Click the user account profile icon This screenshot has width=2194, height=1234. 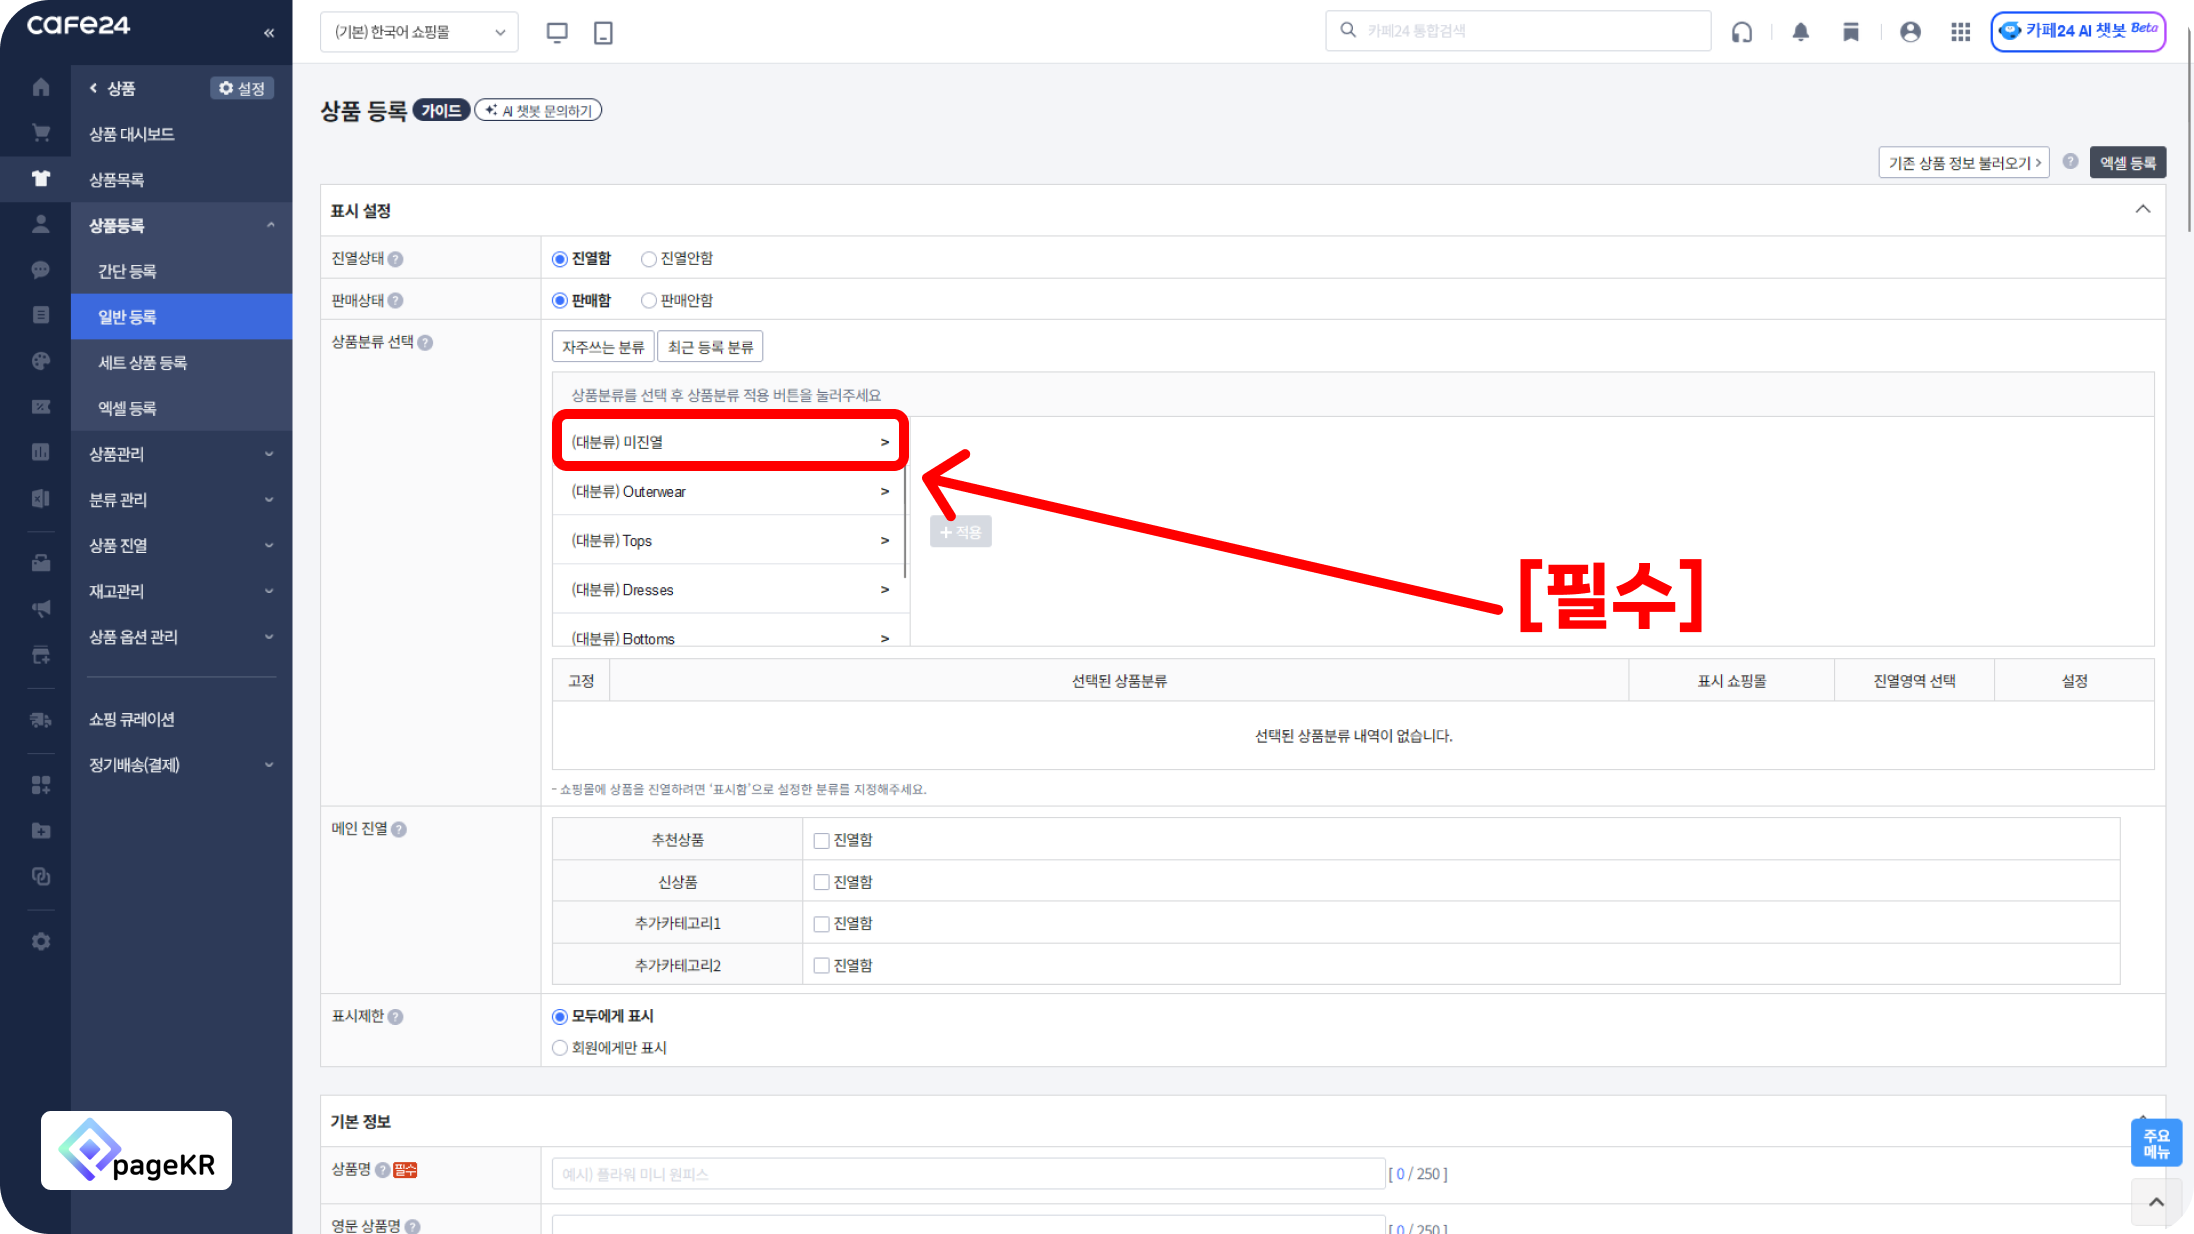(1910, 32)
